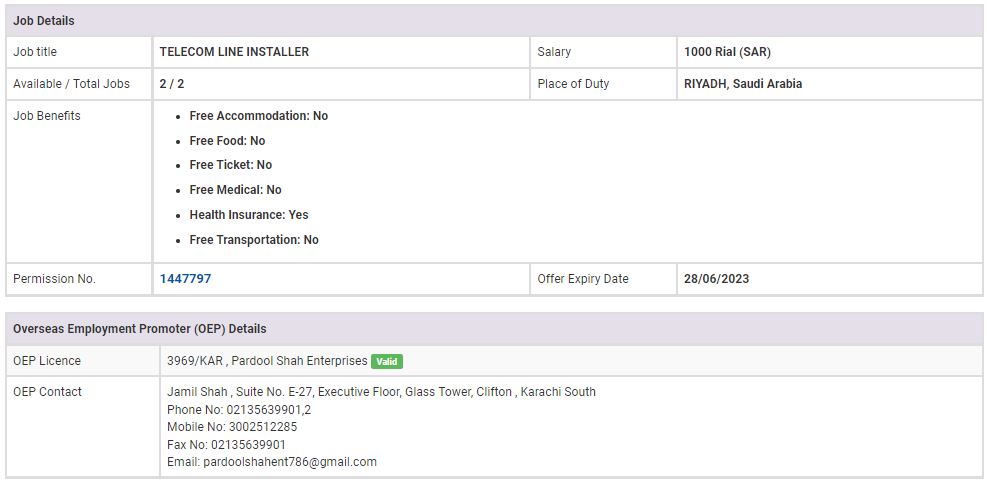Image resolution: width=987 pixels, height=483 pixels.
Task: Click the TELECOM LINE INSTALLER job title
Action: coord(234,52)
